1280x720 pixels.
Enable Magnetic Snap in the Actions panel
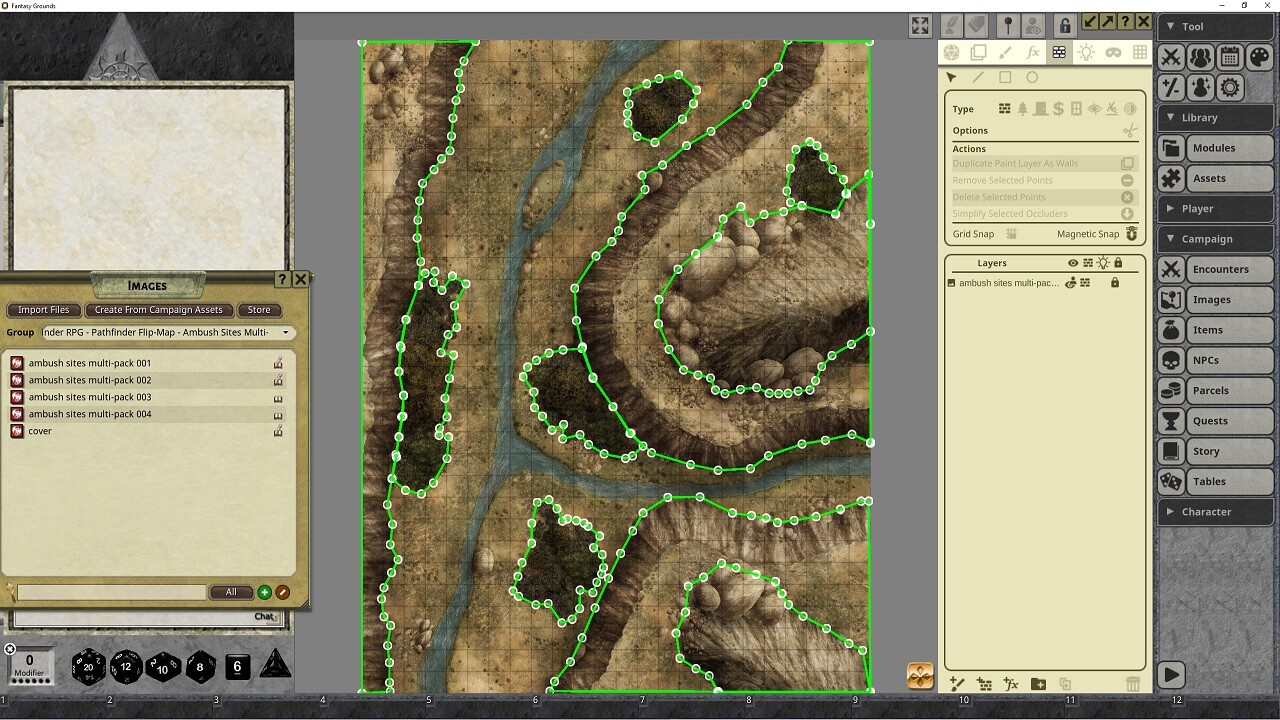pos(1131,233)
